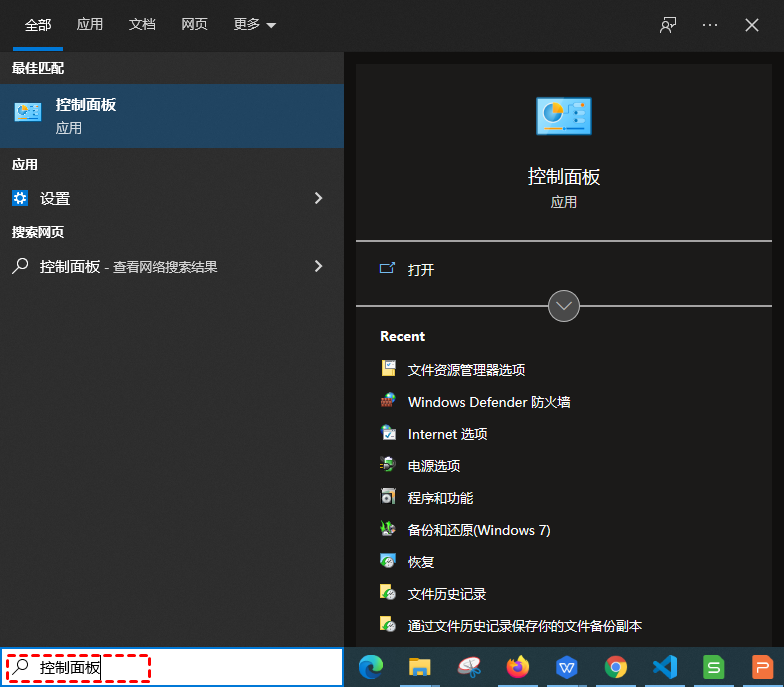Screen dimensions: 784x687
Task: Open the 更多 dropdown menu
Action: coord(254,24)
